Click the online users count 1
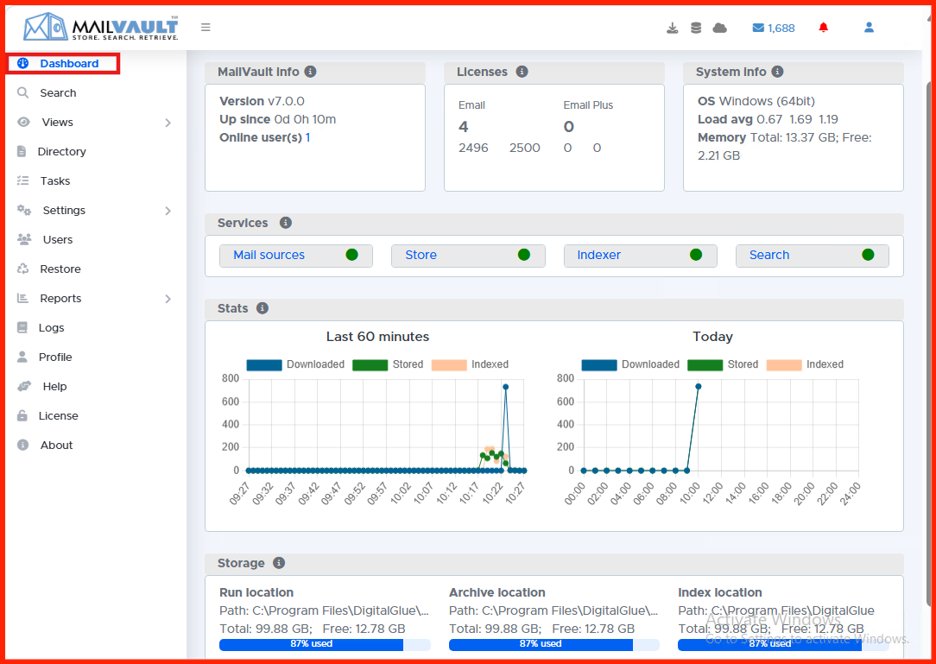Viewport: 936px width, 664px height. [x=308, y=137]
